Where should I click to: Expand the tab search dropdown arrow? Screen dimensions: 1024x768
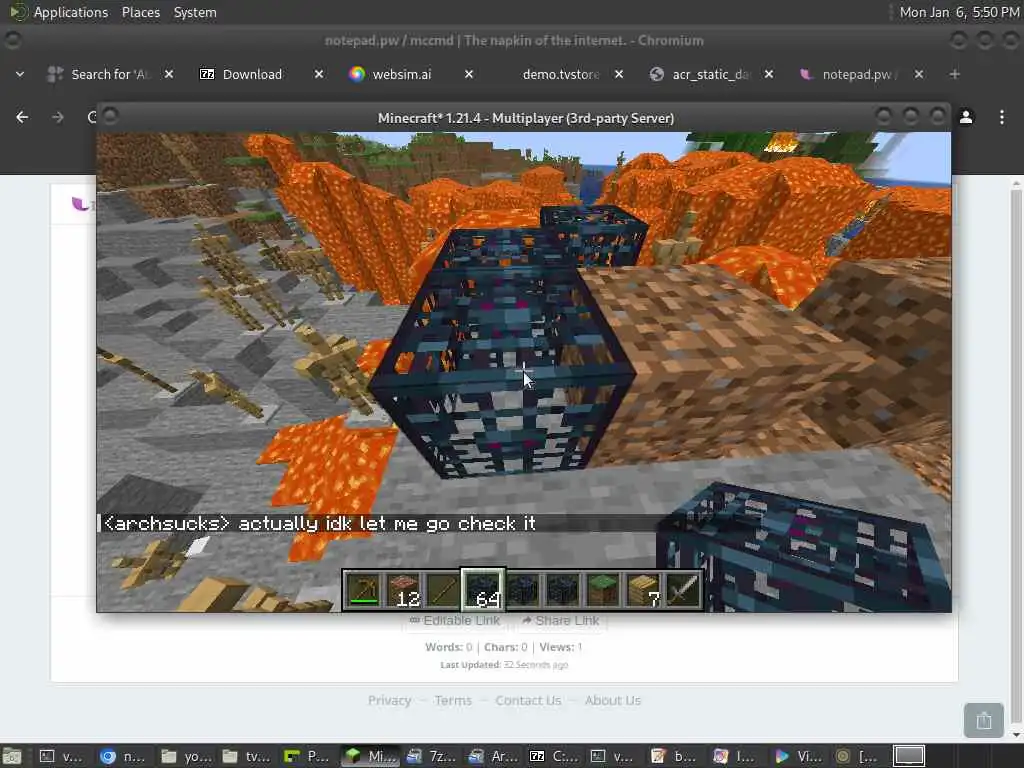[x=20, y=74]
